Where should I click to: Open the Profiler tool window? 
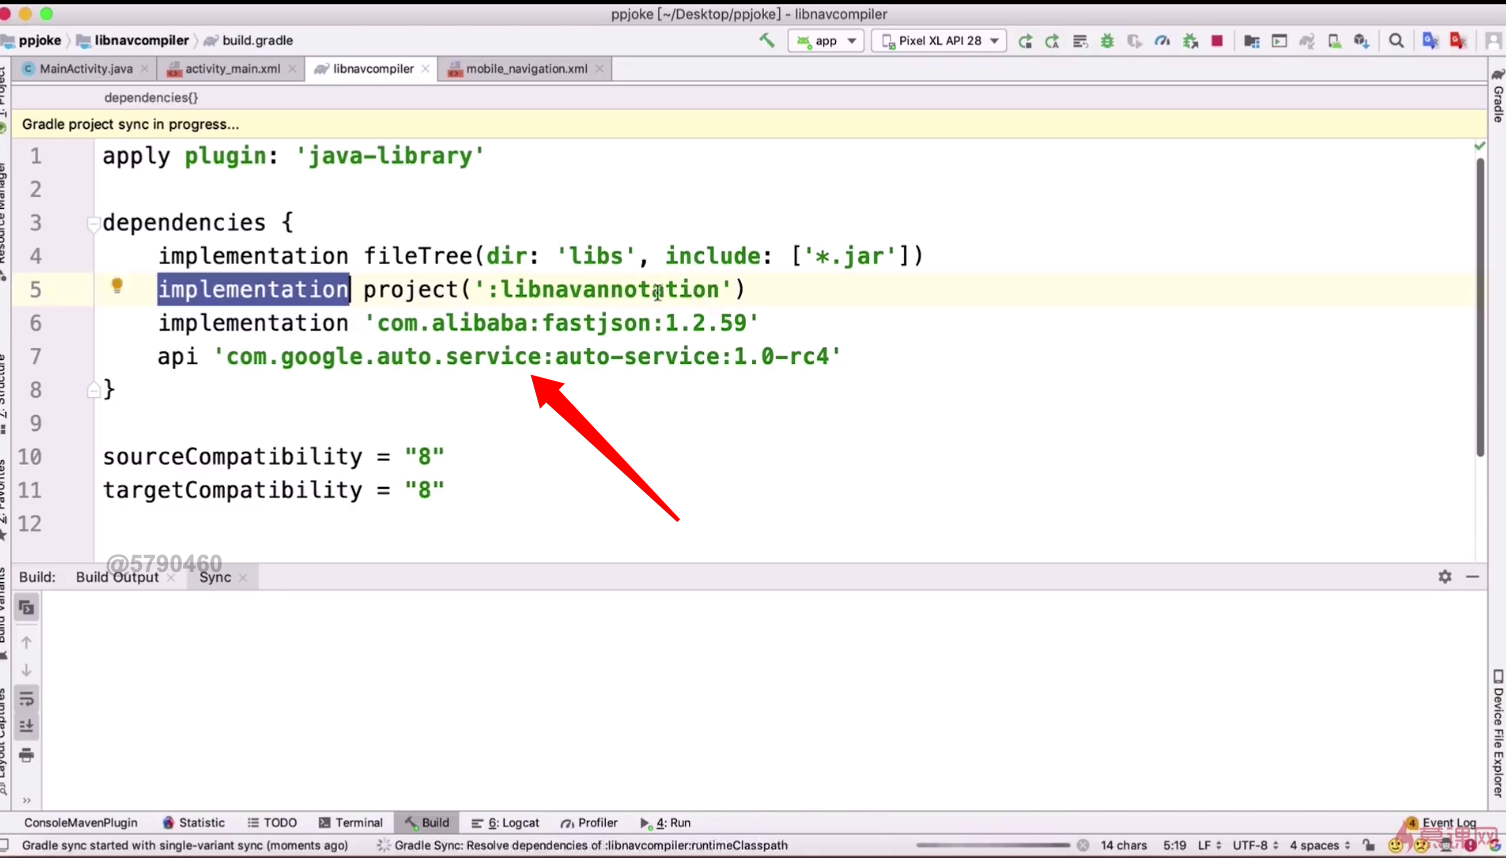coord(589,823)
